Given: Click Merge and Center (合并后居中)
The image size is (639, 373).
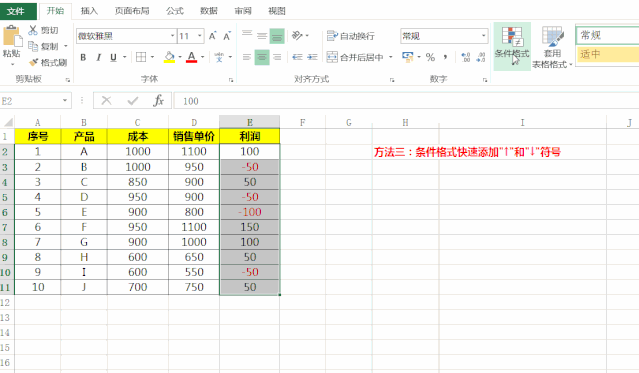Looking at the screenshot, I should pyautogui.click(x=355, y=57).
